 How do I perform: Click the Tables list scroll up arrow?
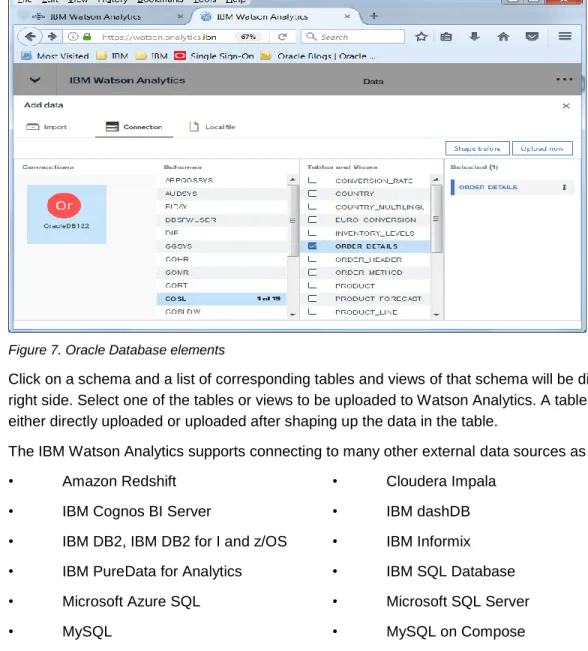(436, 179)
